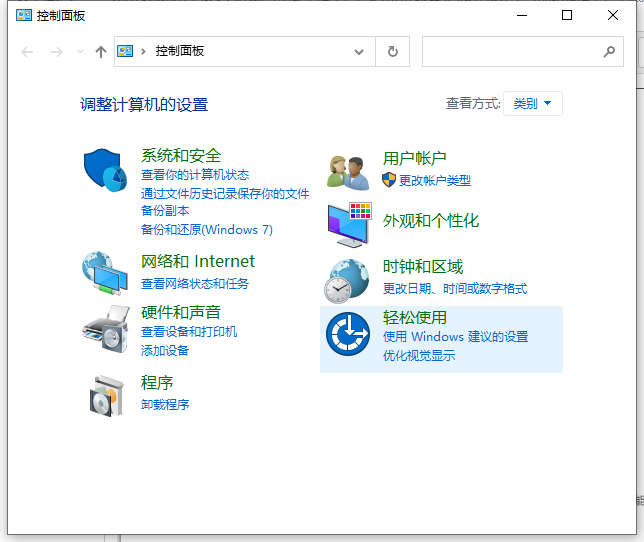The height and width of the screenshot is (542, 644).
Task: Open the 系统和安全 category heading
Action: (181, 155)
